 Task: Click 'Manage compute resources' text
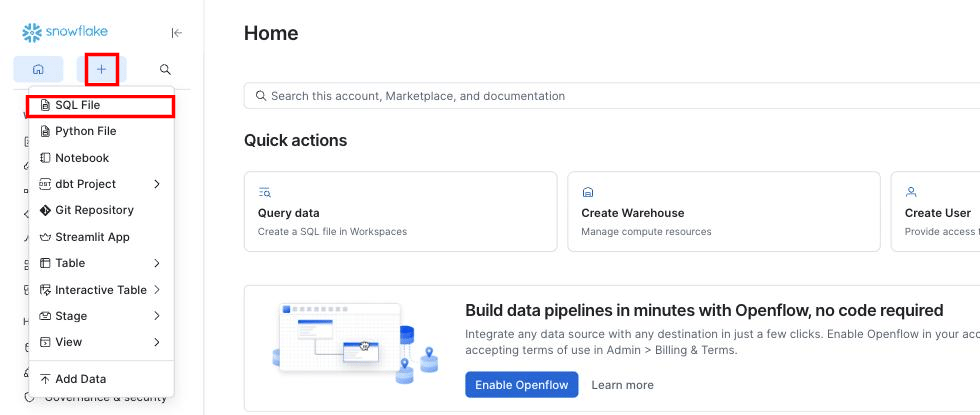click(646, 231)
